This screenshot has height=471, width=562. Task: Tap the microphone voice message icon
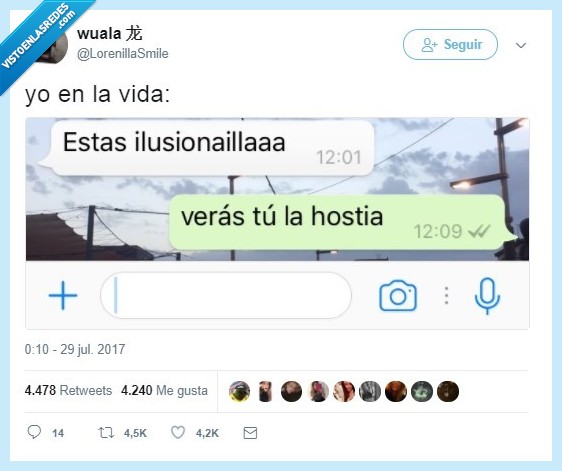487,296
